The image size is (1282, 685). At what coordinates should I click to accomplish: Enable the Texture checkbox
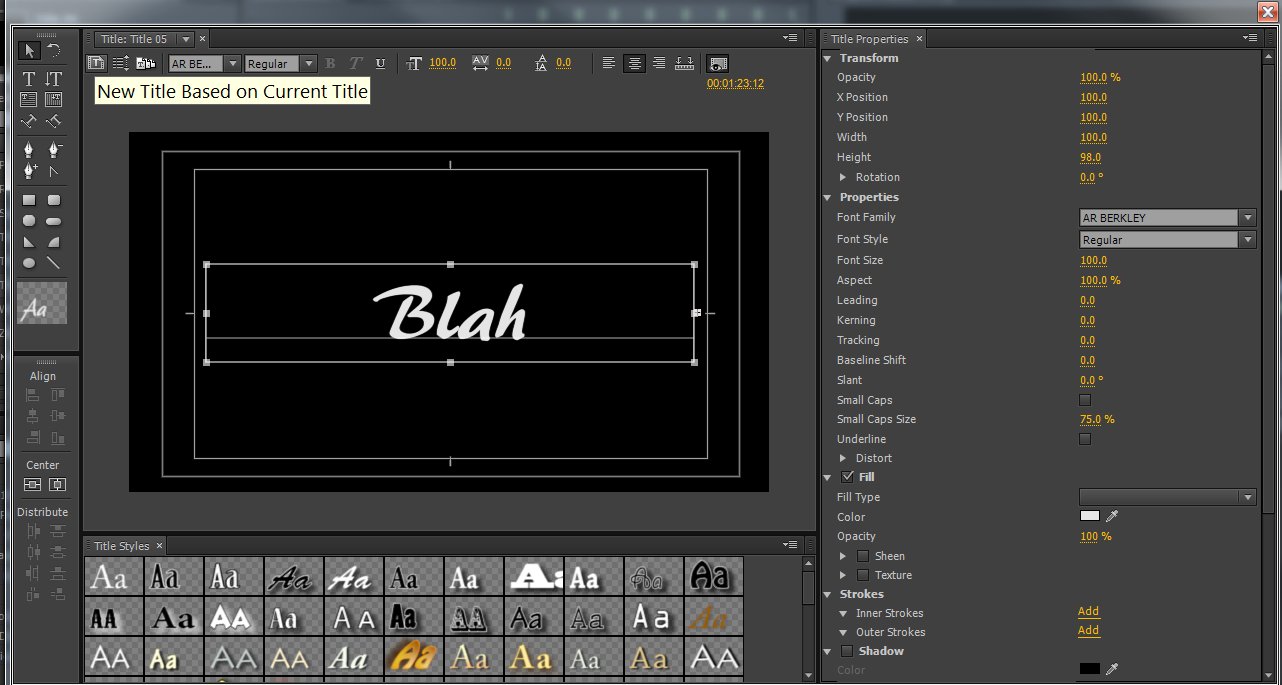pyautogui.click(x=863, y=575)
